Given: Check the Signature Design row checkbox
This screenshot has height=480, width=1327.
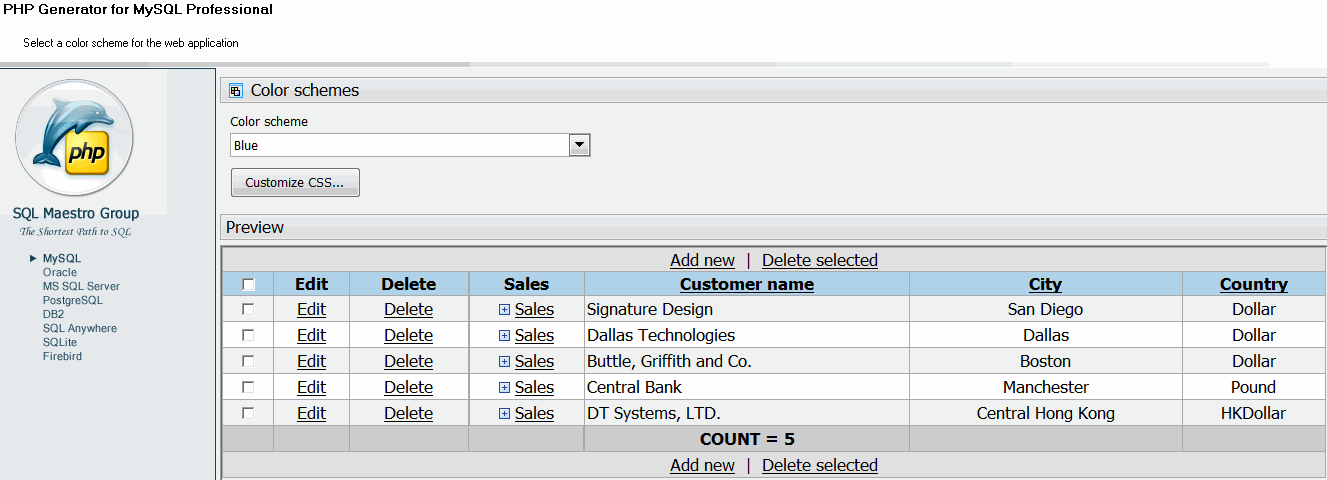Looking at the screenshot, I should point(249,310).
